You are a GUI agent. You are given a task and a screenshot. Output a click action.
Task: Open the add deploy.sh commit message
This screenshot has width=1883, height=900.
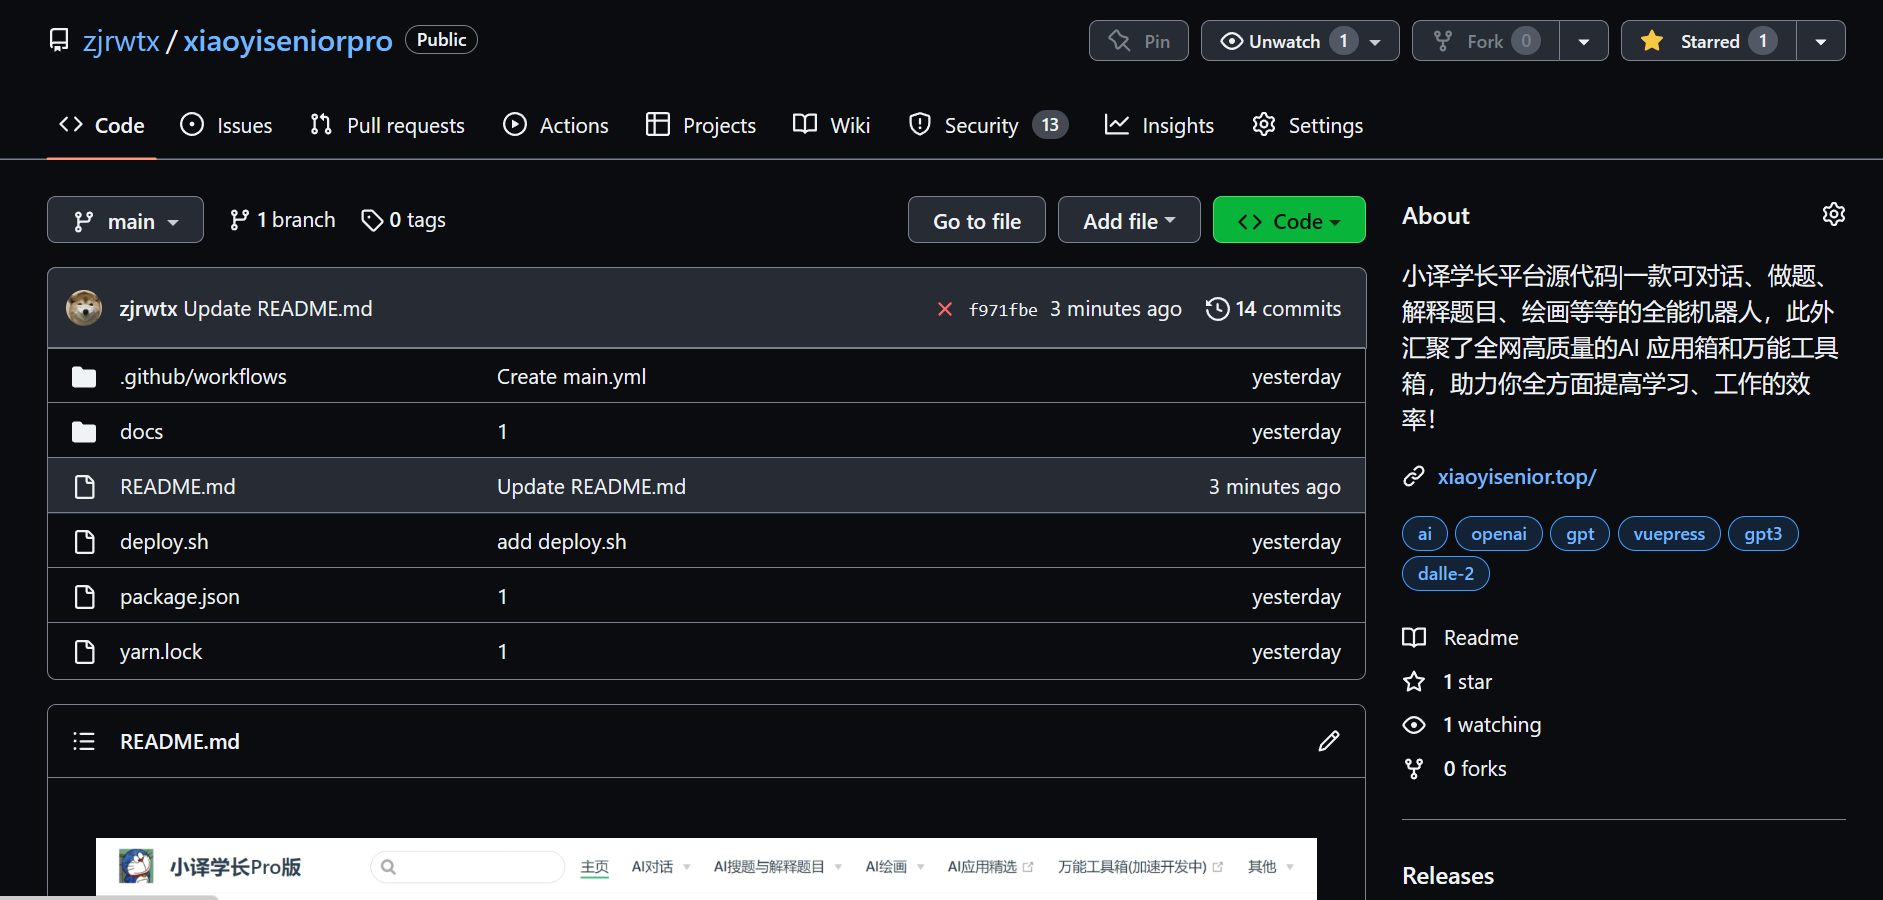562,542
